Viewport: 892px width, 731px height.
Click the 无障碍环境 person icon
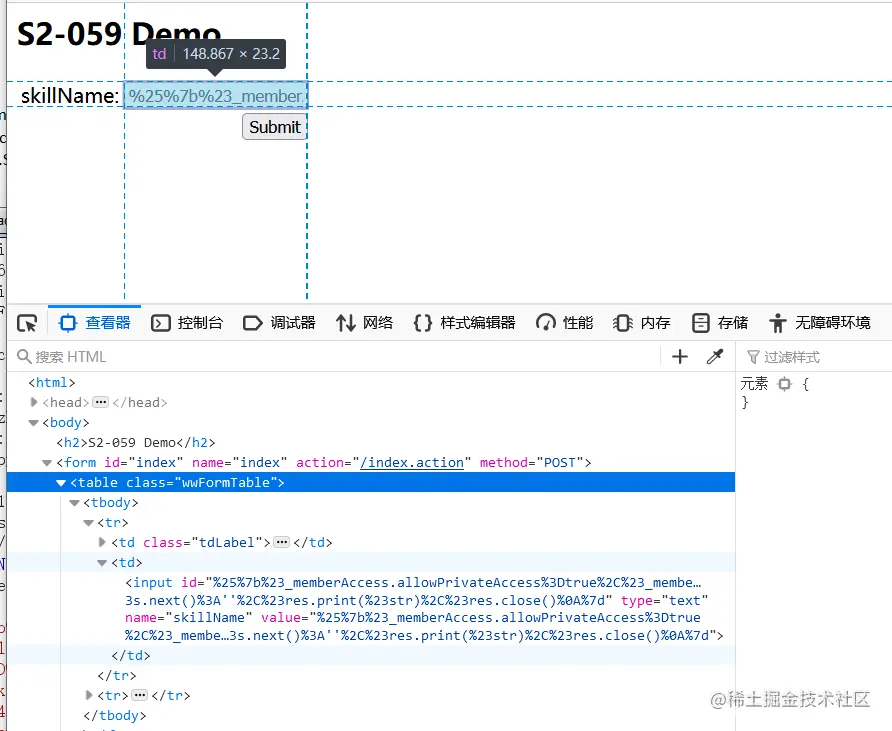[778, 323]
